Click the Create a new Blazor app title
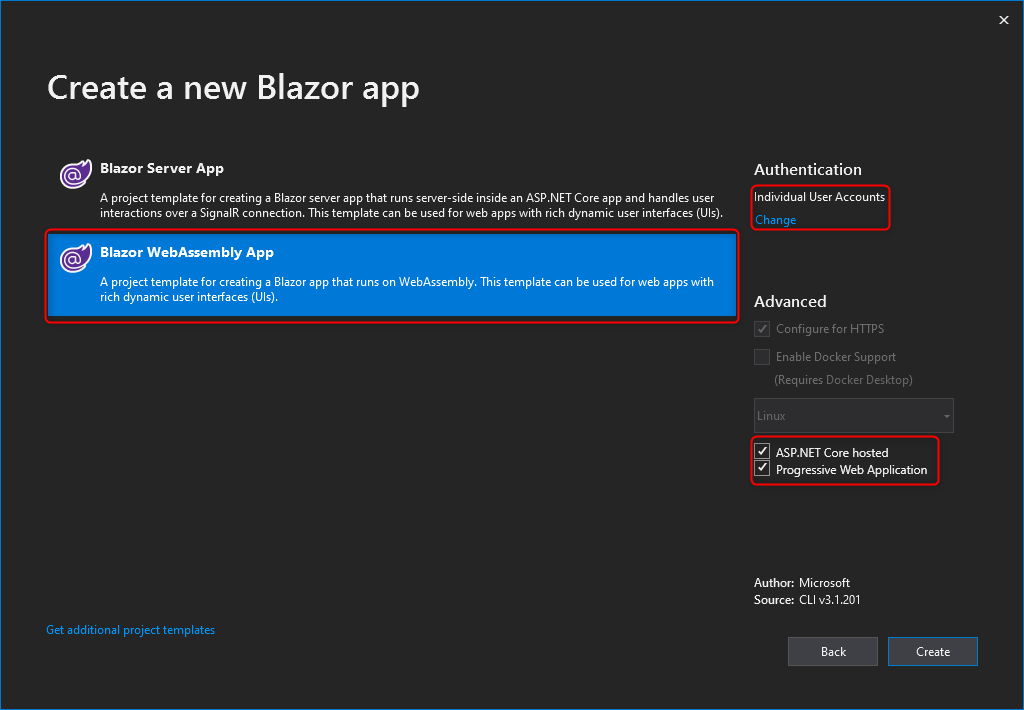This screenshot has height=710, width=1024. [233, 88]
